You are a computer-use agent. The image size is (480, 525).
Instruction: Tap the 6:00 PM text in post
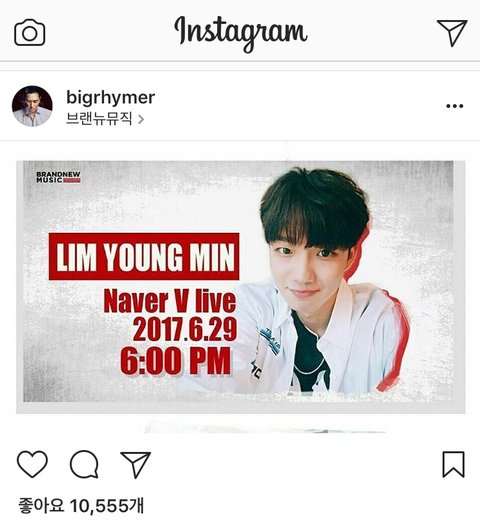pyautogui.click(x=176, y=361)
